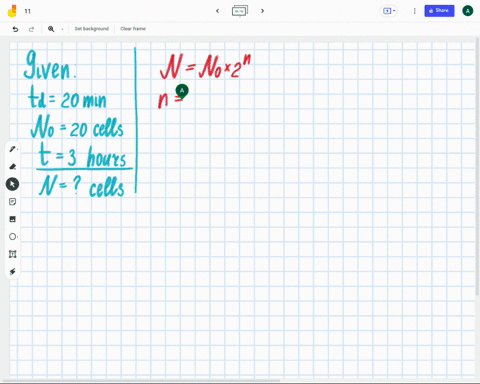Open the more options three-dot menu
The image size is (480, 384).
tap(415, 11)
